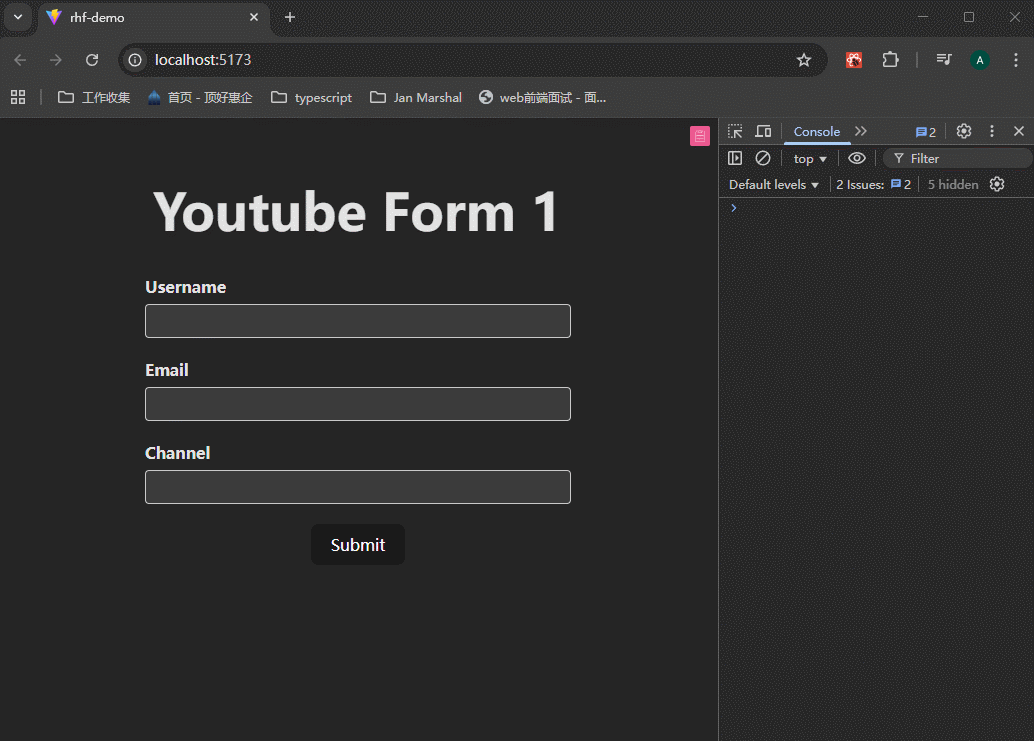Open the 2 Issues link
Image resolution: width=1034 pixels, height=741 pixels.
pyautogui.click(x=873, y=185)
